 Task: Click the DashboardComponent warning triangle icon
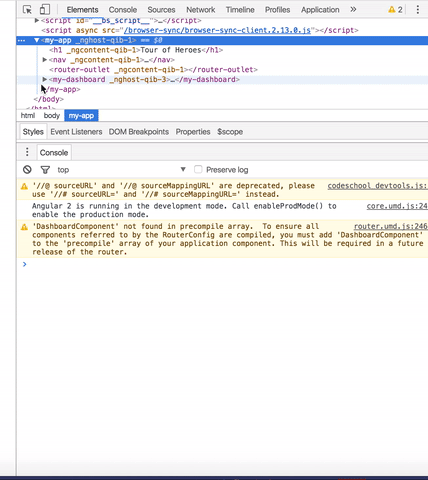pos(24,227)
